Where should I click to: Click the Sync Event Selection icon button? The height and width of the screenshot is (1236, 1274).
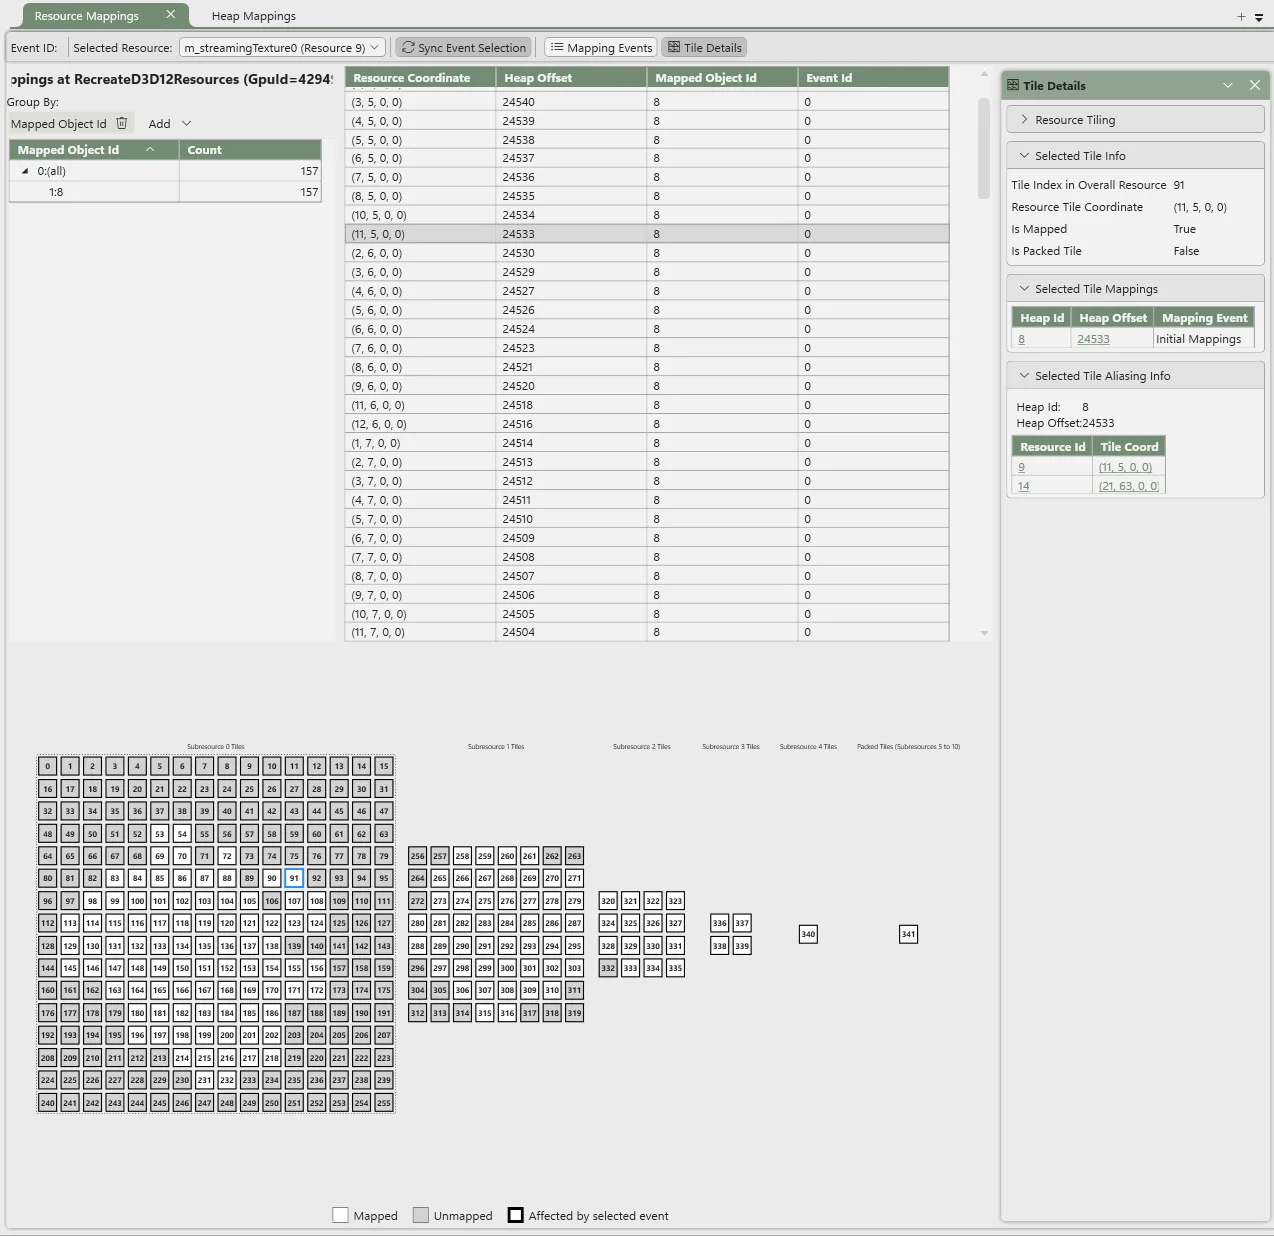407,48
